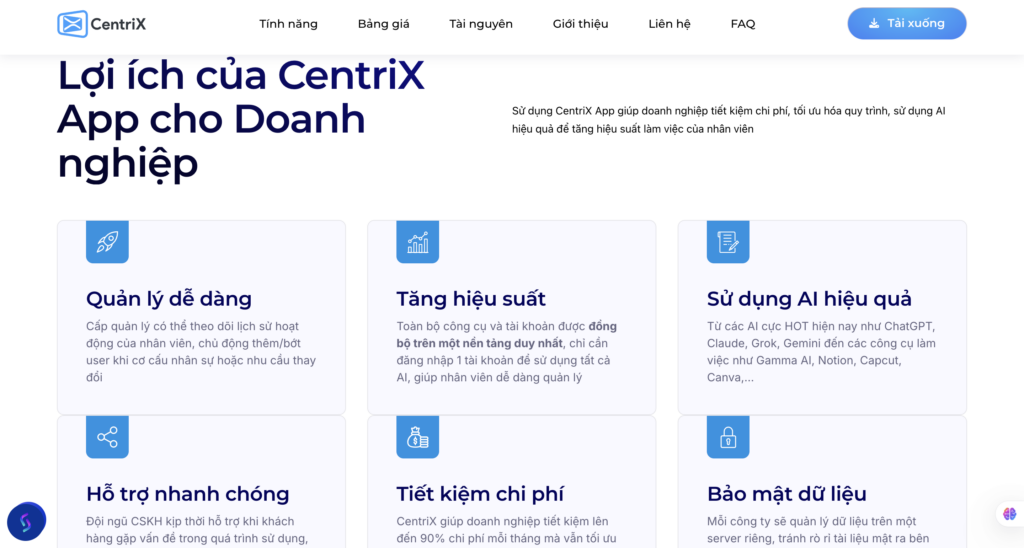Click the Hỗ trợ nhanh chóng heading

point(187,494)
